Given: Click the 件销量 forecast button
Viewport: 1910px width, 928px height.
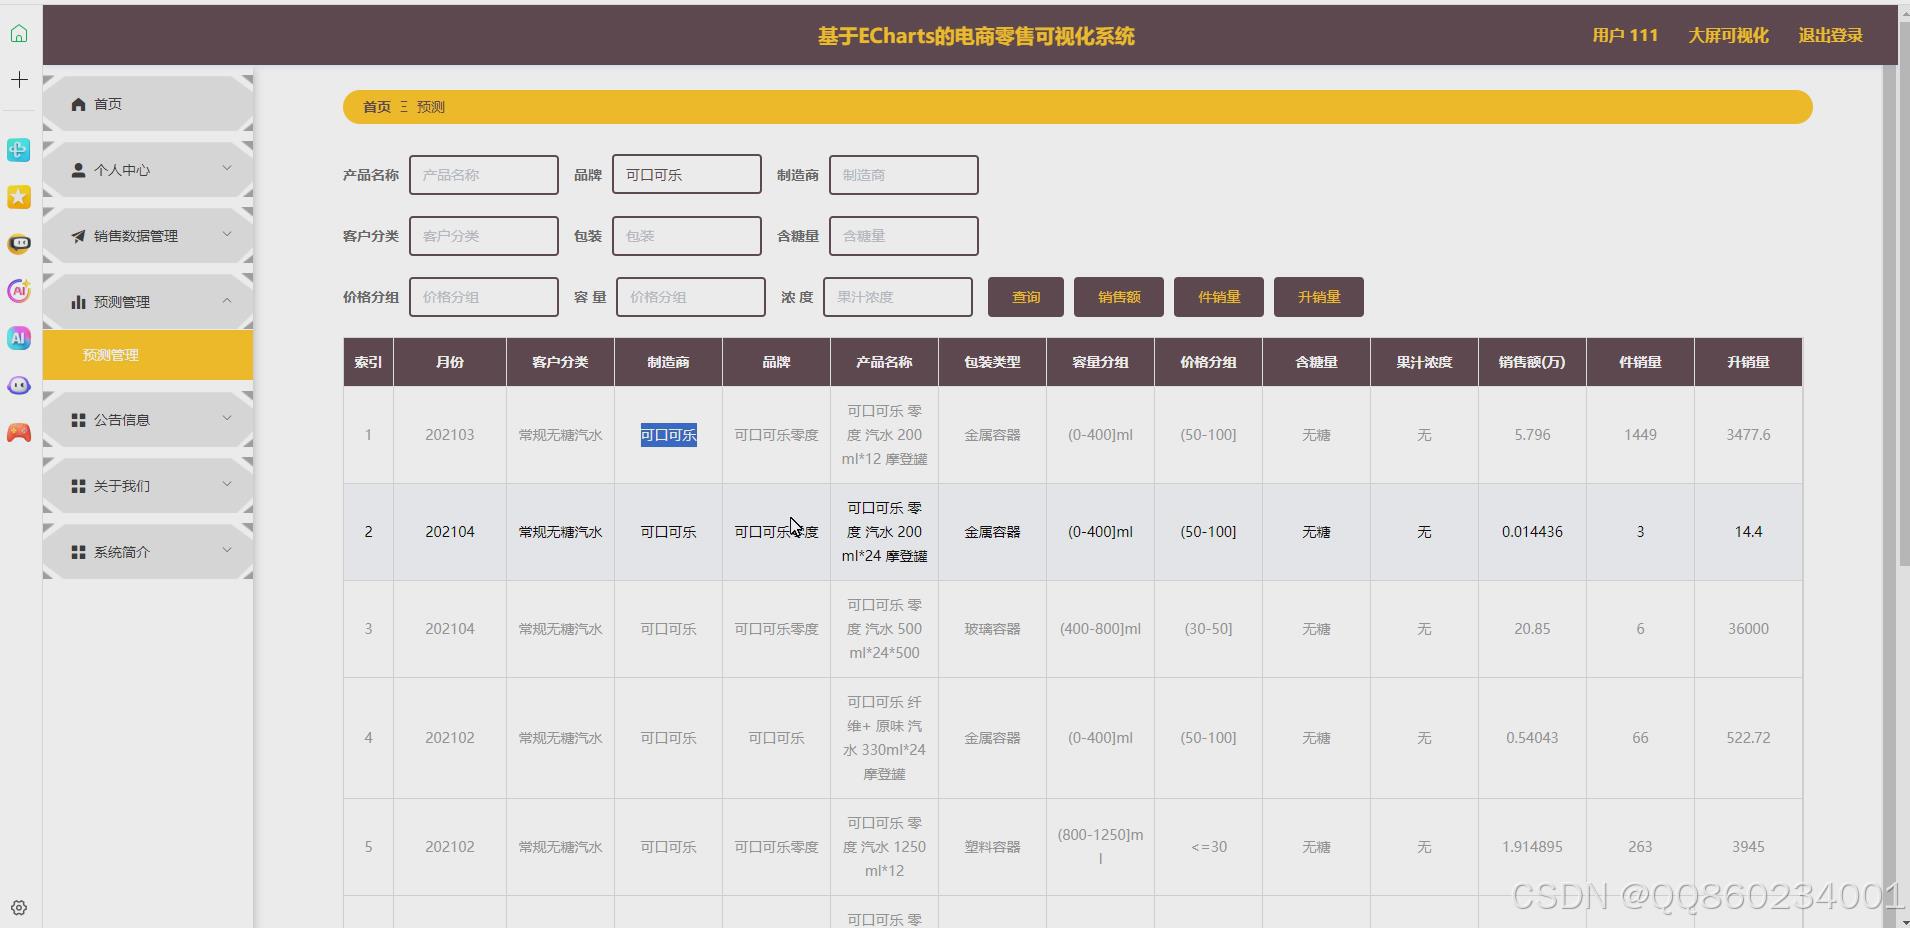Looking at the screenshot, I should pos(1219,297).
